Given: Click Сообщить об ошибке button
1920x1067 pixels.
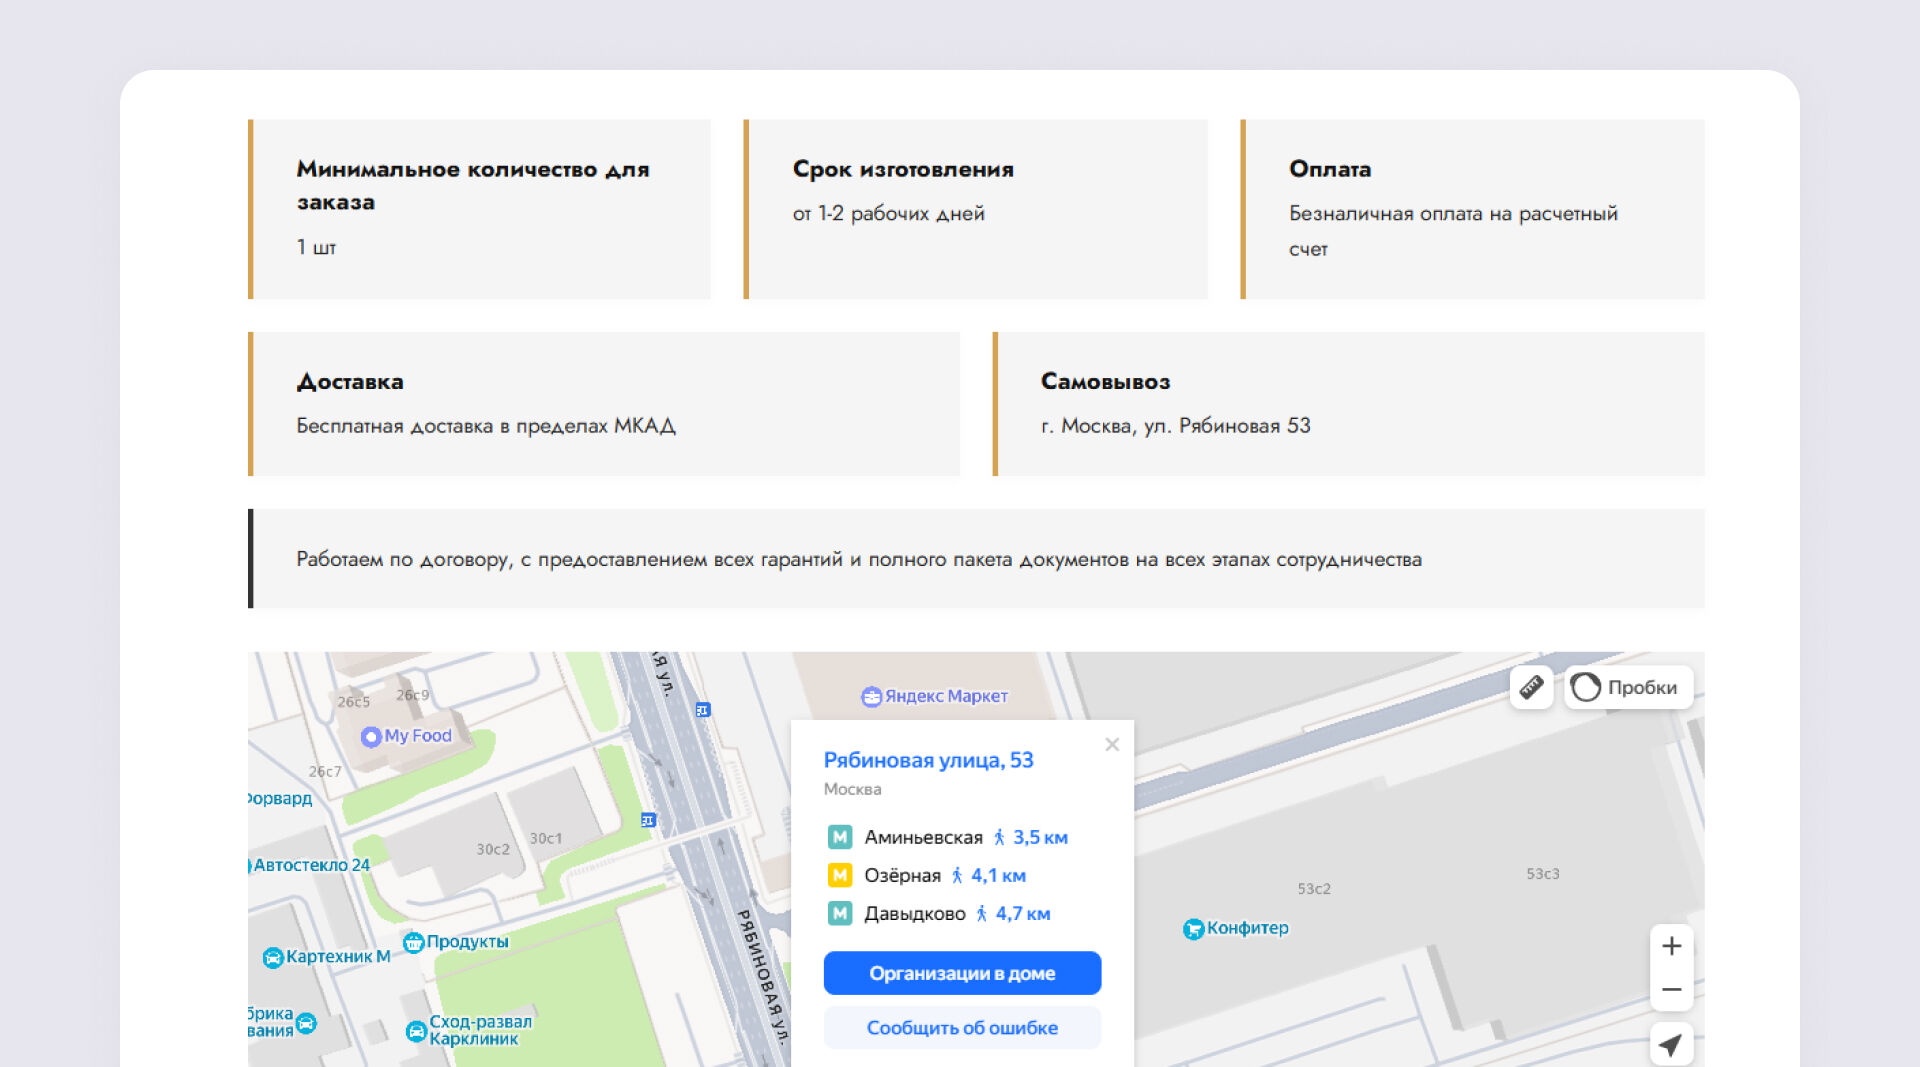Looking at the screenshot, I should coord(962,1028).
